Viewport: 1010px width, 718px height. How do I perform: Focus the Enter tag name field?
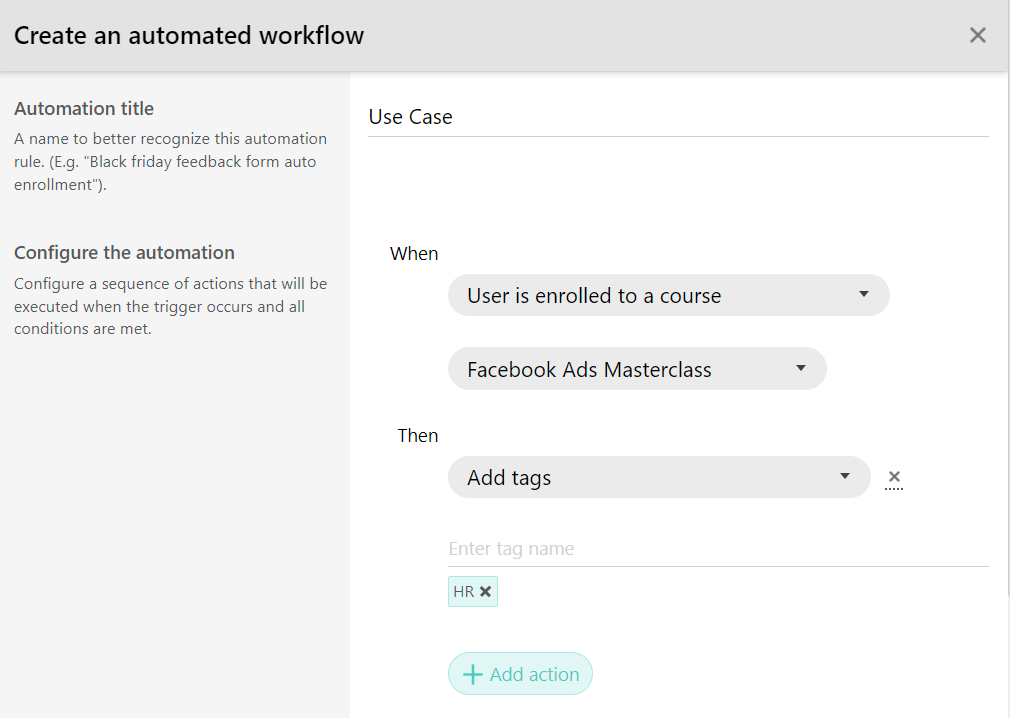tap(717, 549)
